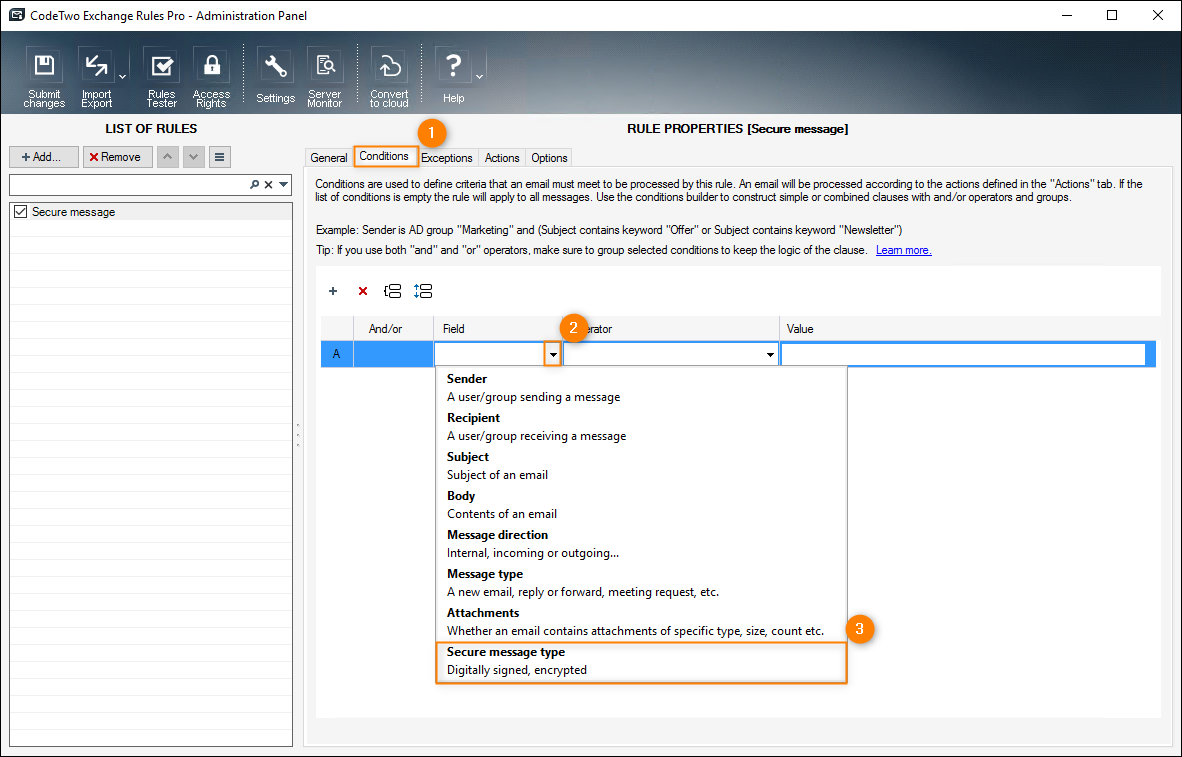Viewport: 1182px width, 757px height.
Task: Open the Server Monitor
Action: click(x=325, y=78)
